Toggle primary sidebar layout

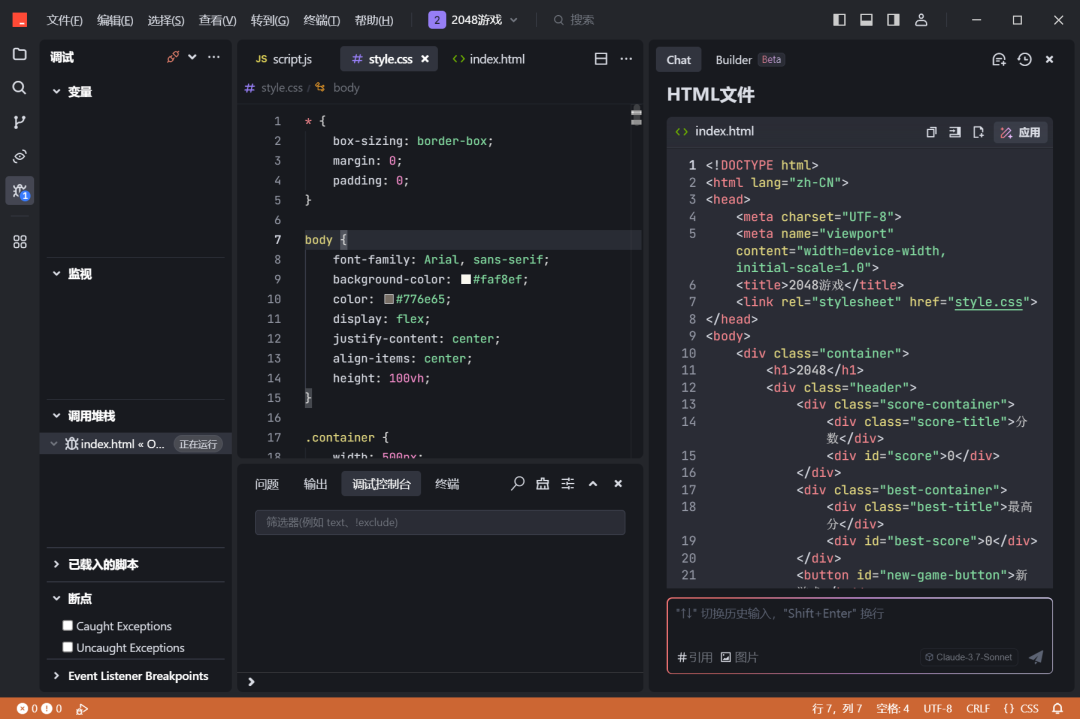[839, 20]
